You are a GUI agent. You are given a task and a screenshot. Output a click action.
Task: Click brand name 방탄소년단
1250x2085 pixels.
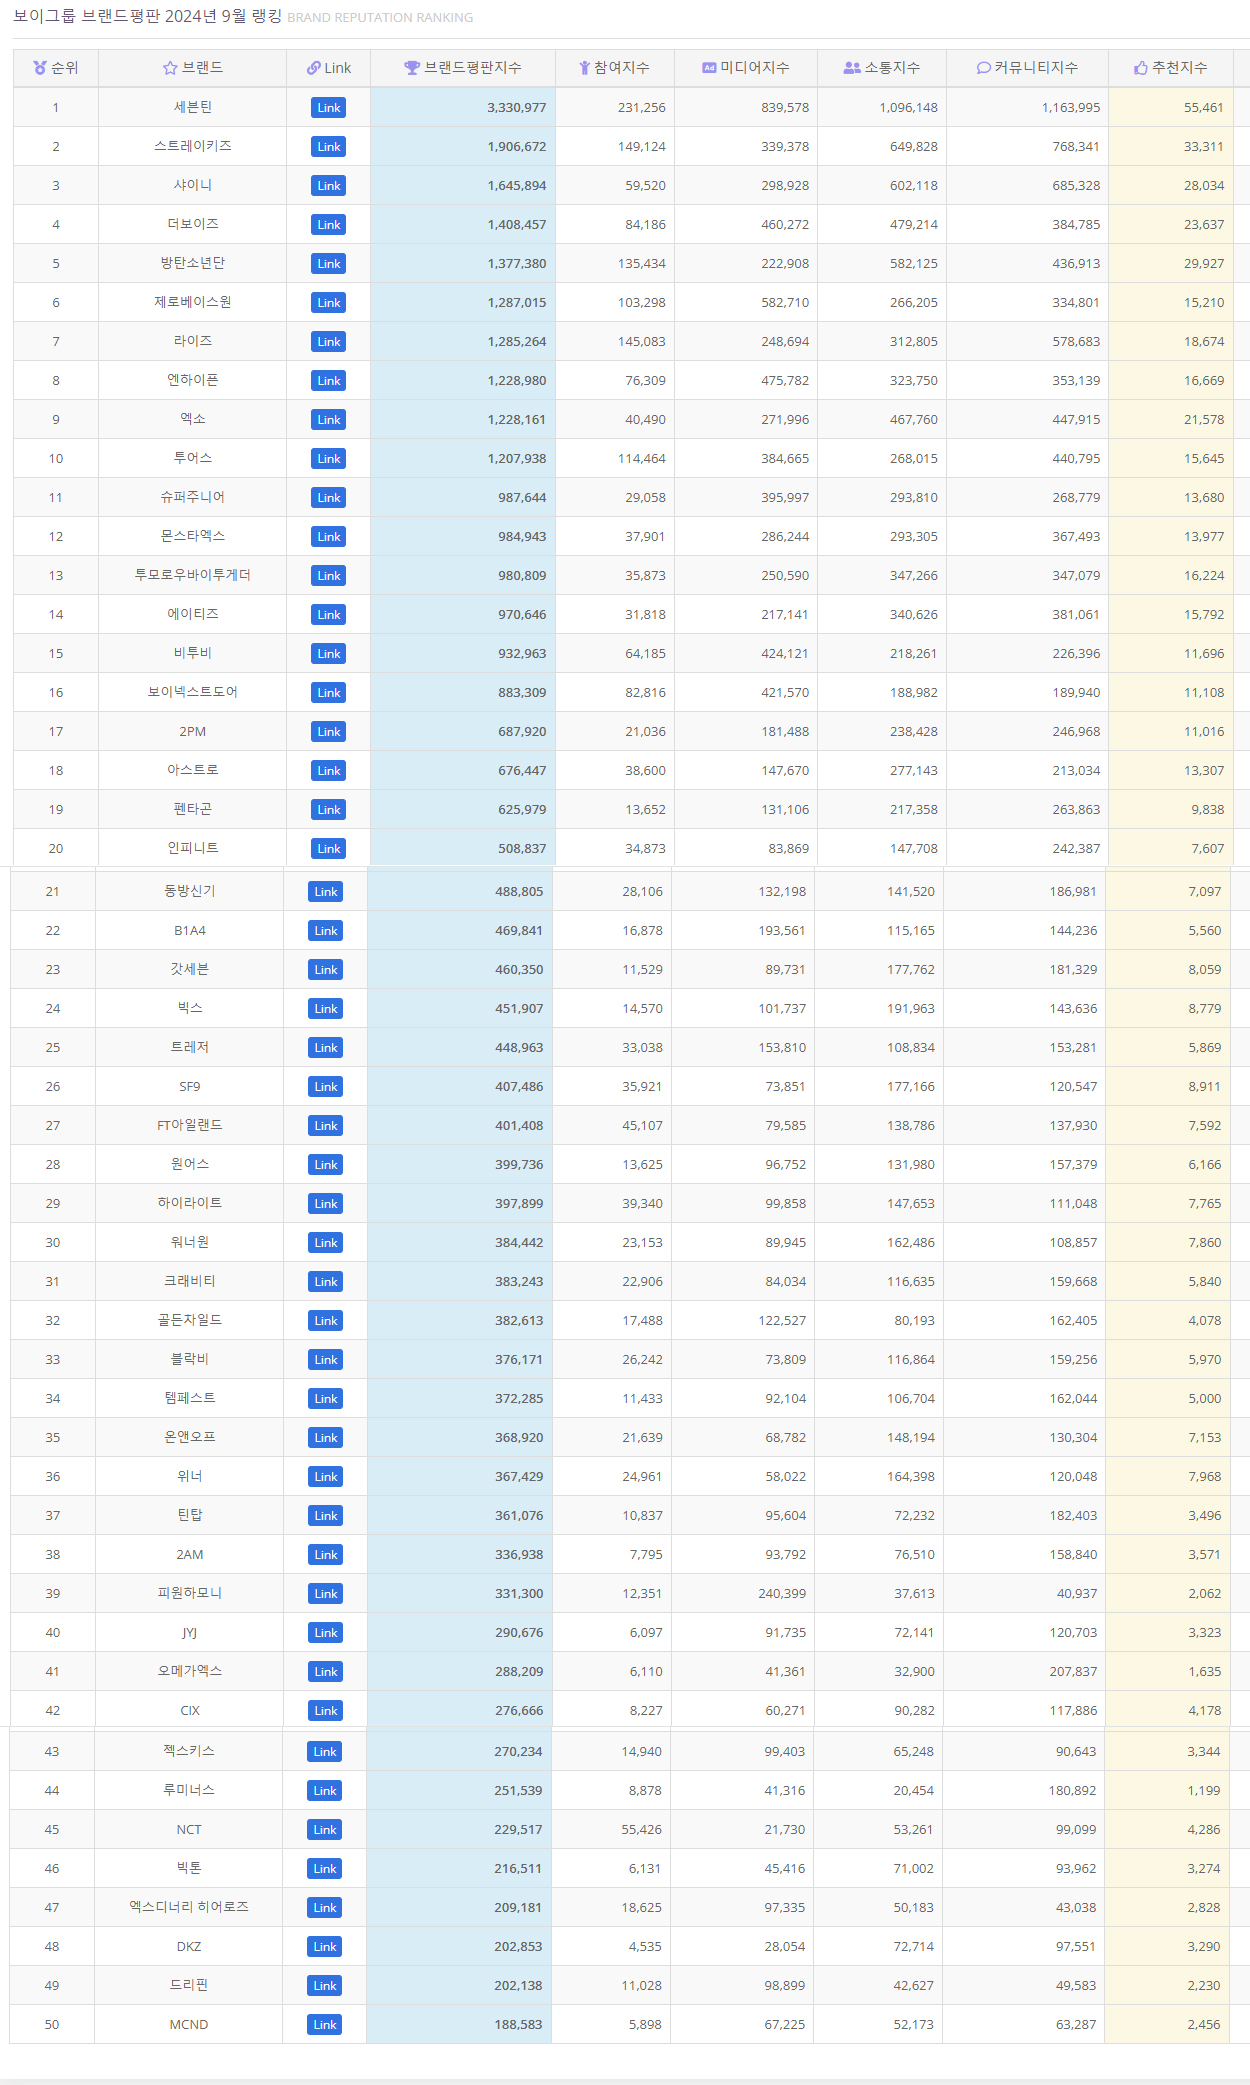[193, 263]
